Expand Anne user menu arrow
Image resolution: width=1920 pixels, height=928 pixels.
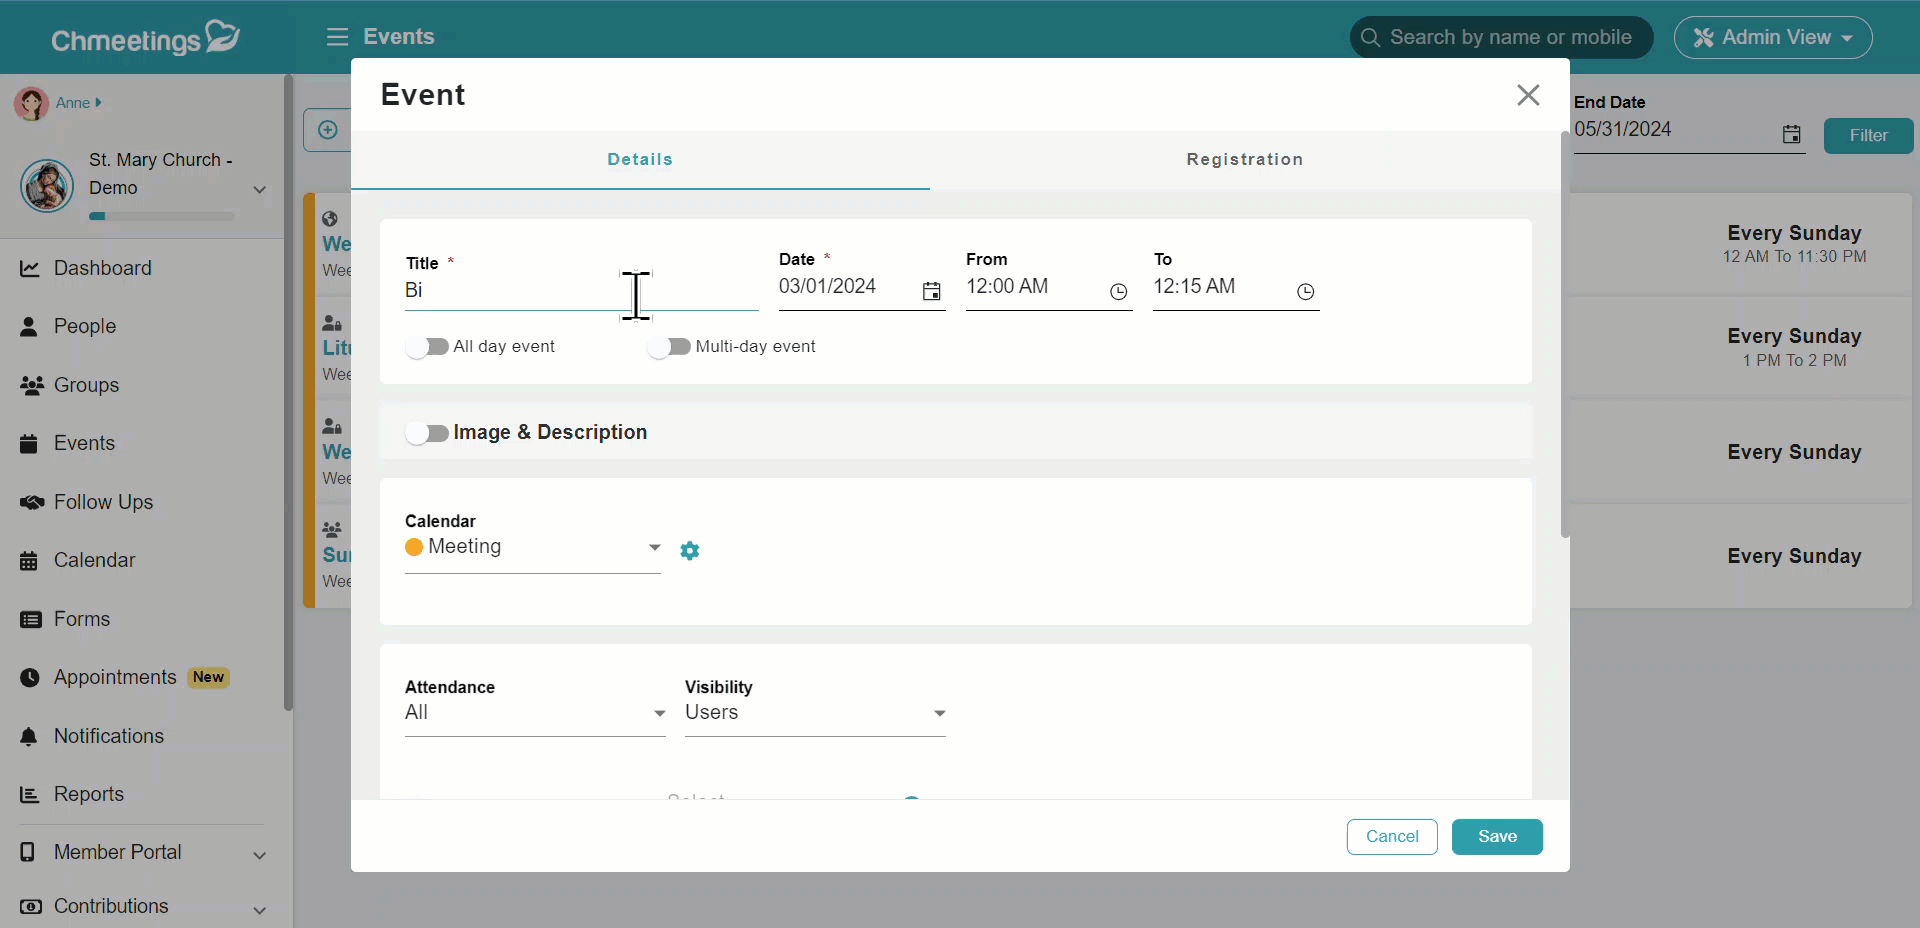click(x=98, y=103)
